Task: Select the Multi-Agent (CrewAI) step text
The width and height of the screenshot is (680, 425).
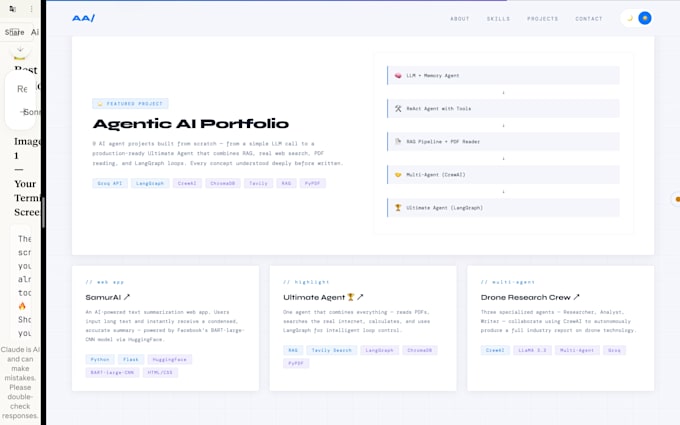Action: tap(435, 175)
